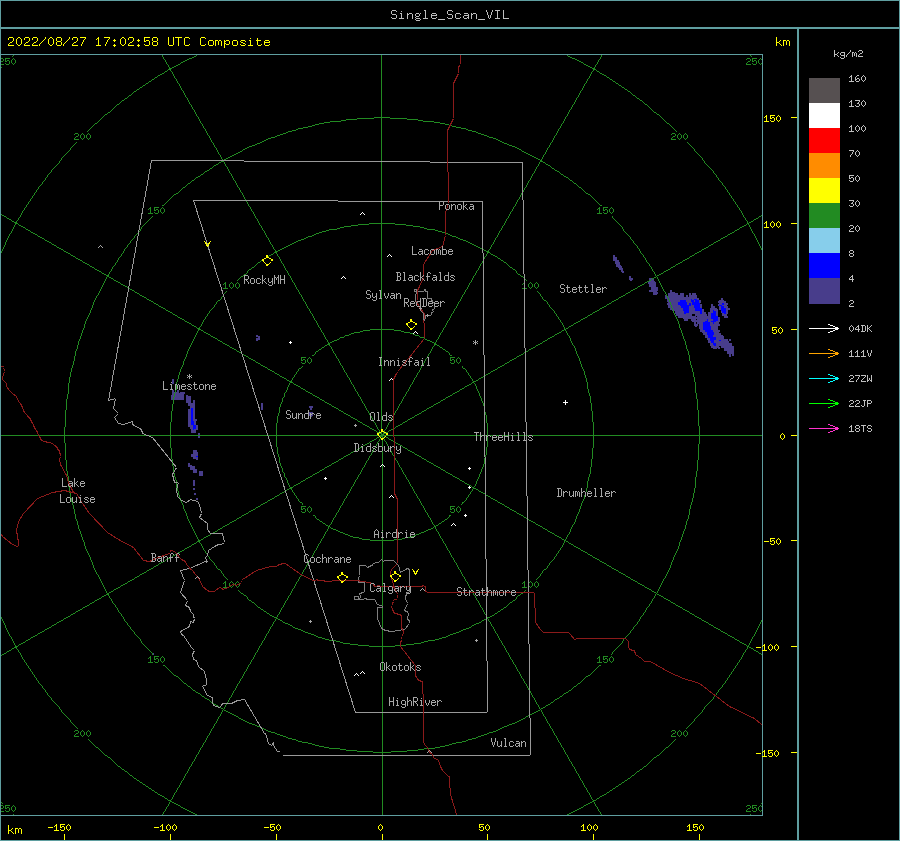The image size is (900, 841).
Task: Click the yellow V marker east of Calgary
Action: coord(416,572)
